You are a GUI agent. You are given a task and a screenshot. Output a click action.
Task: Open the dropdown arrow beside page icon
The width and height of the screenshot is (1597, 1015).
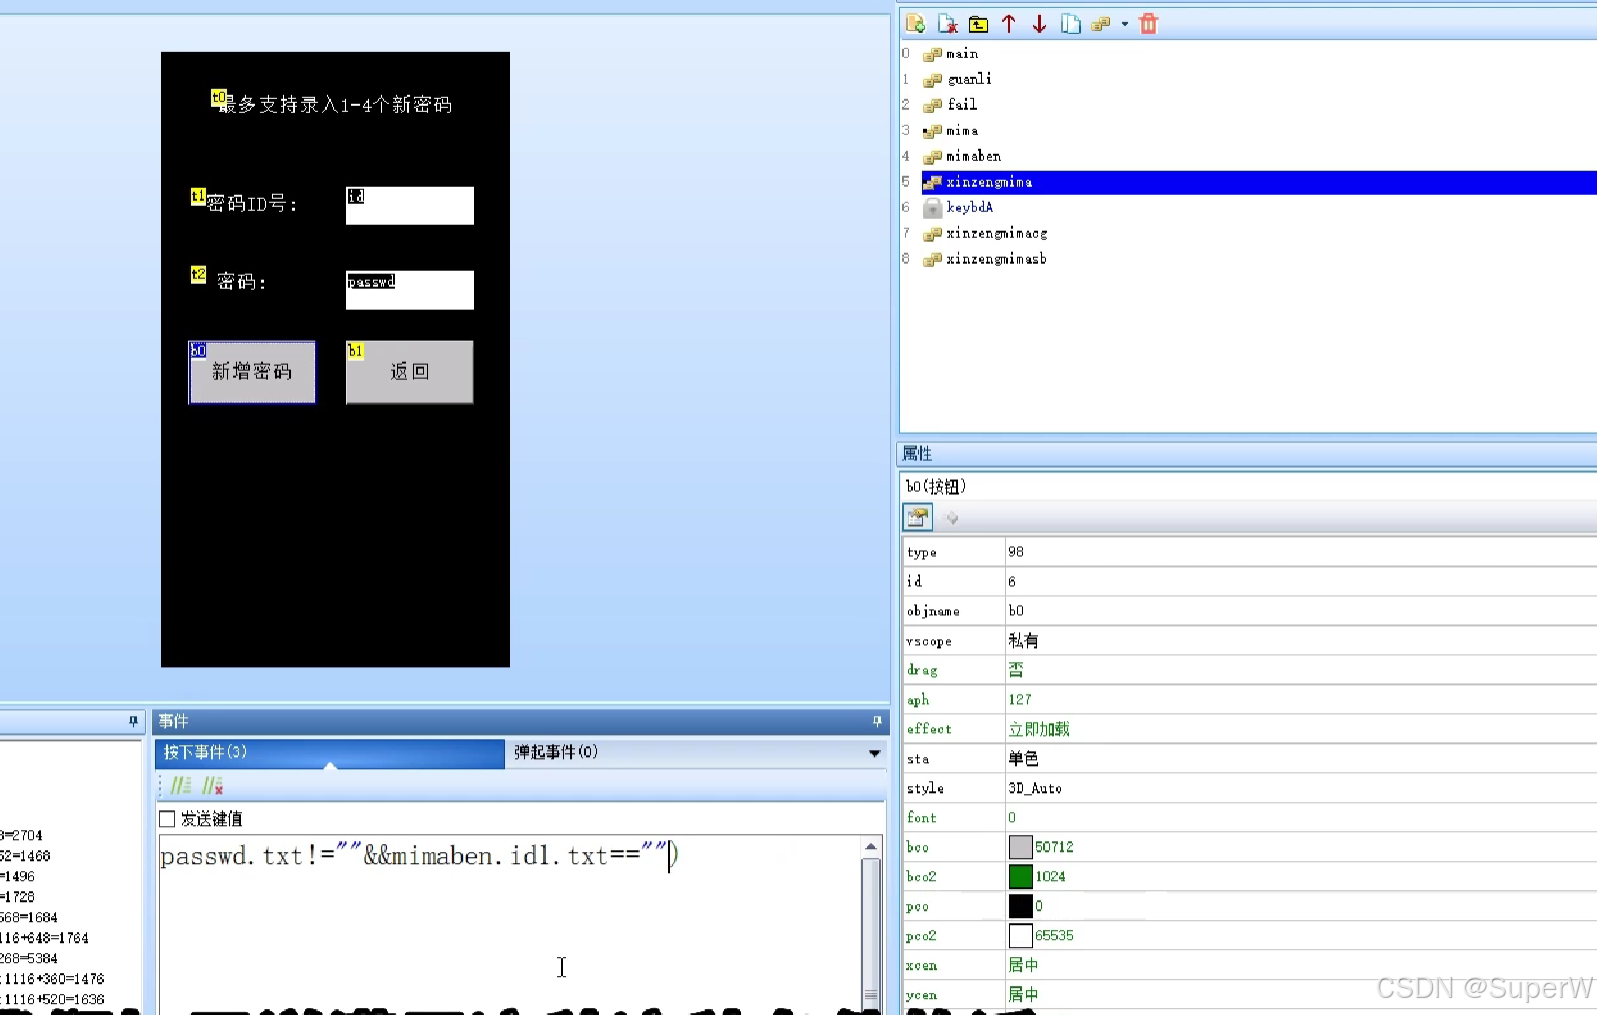[1125, 24]
